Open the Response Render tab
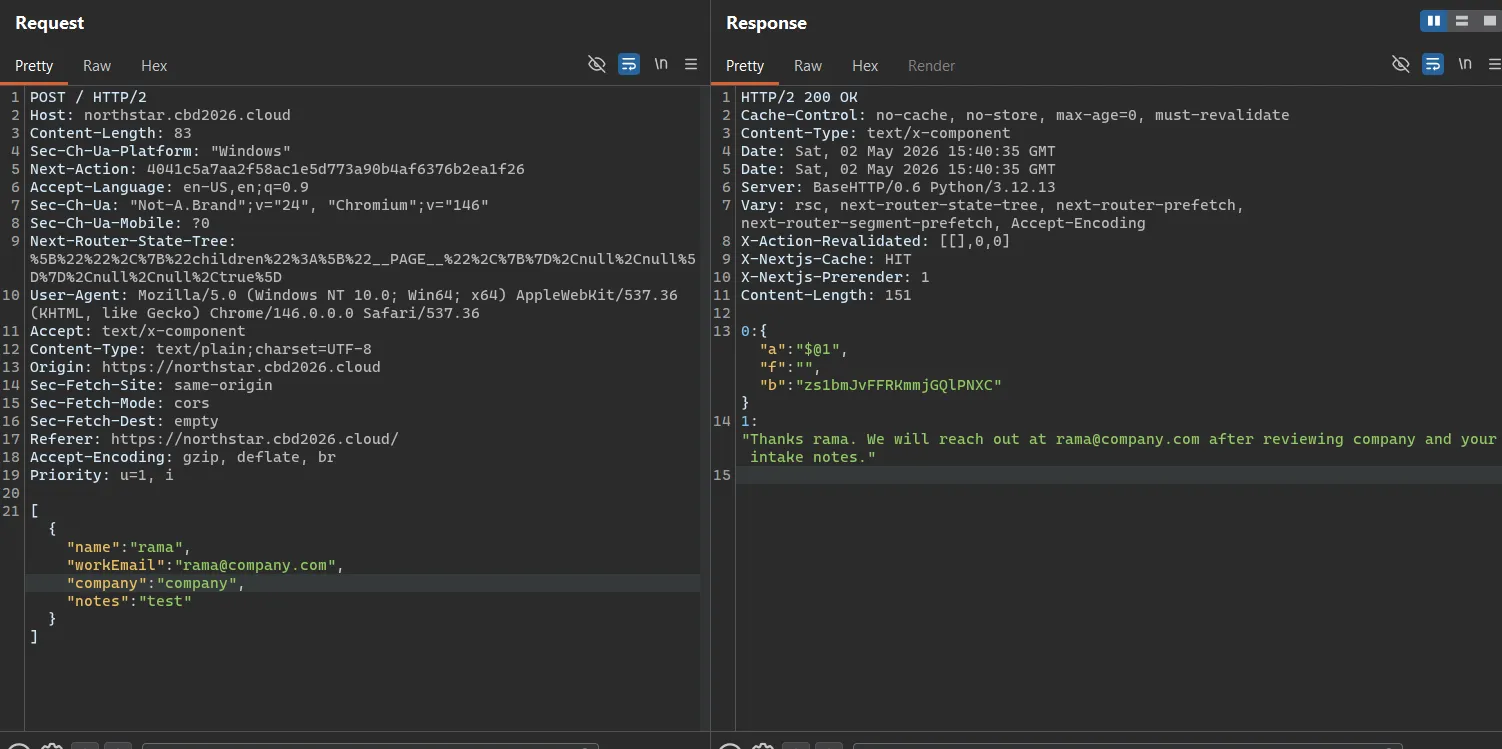Viewport: 1502px width, 749px height. (x=931, y=65)
